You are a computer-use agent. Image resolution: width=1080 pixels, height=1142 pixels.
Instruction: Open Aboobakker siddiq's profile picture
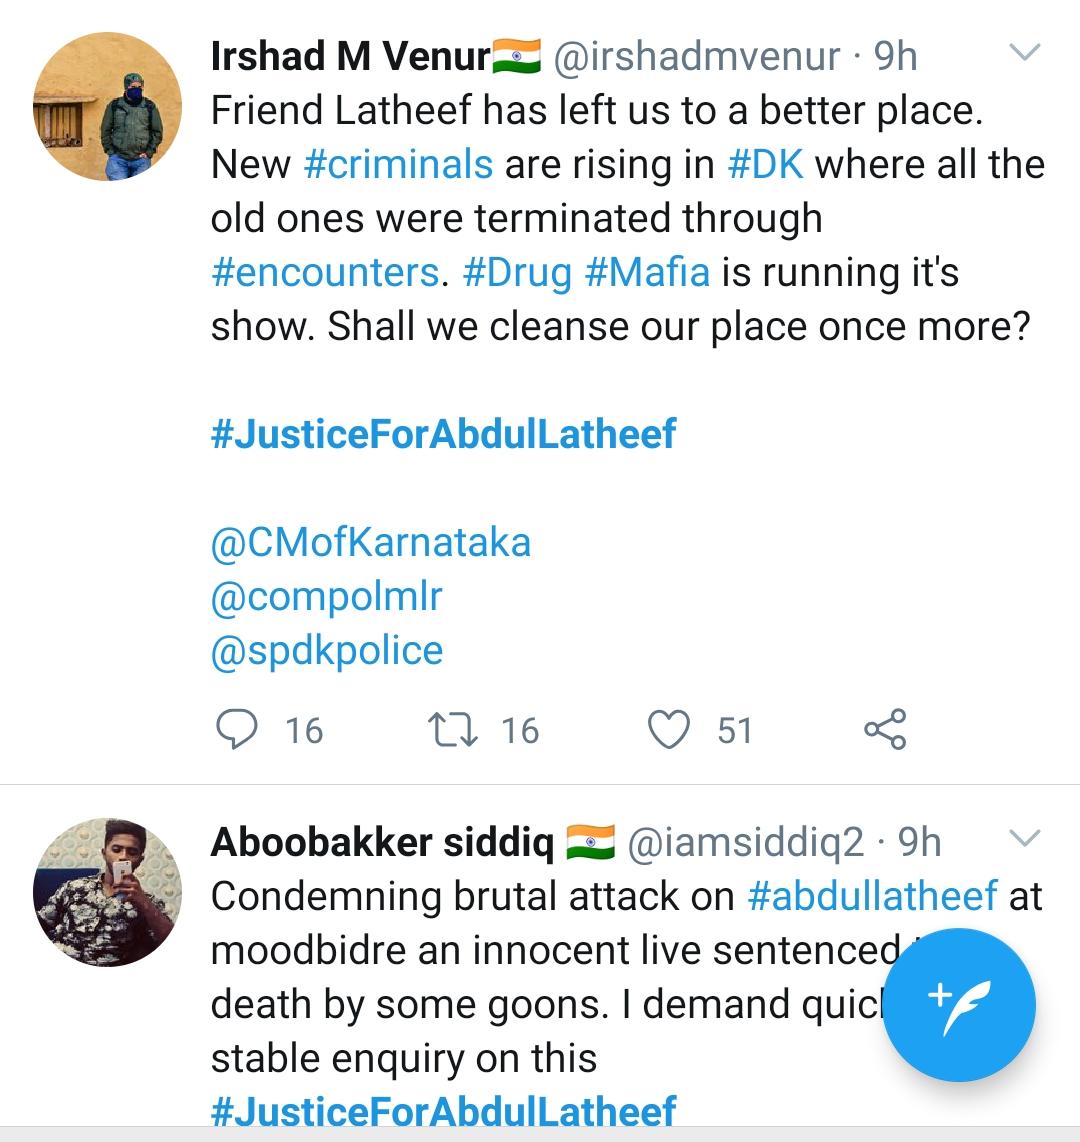pyautogui.click(x=108, y=891)
